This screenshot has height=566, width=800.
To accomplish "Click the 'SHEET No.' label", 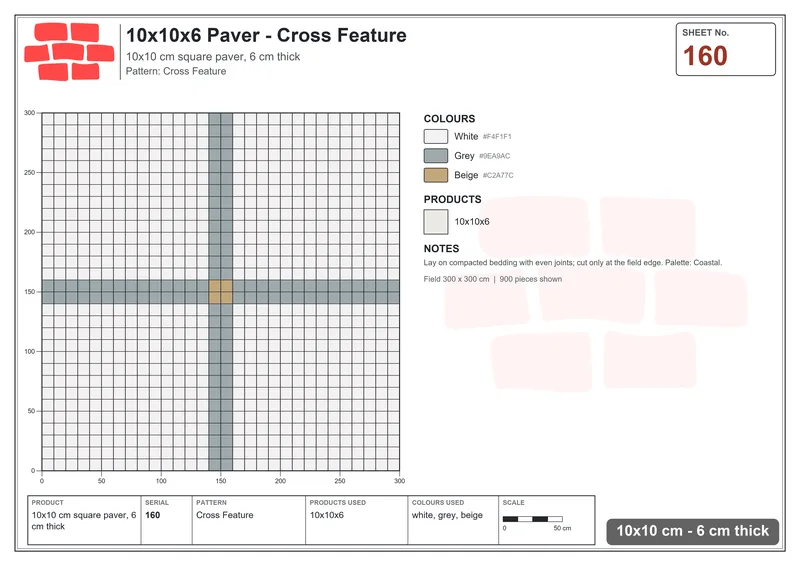I will (706, 33).
